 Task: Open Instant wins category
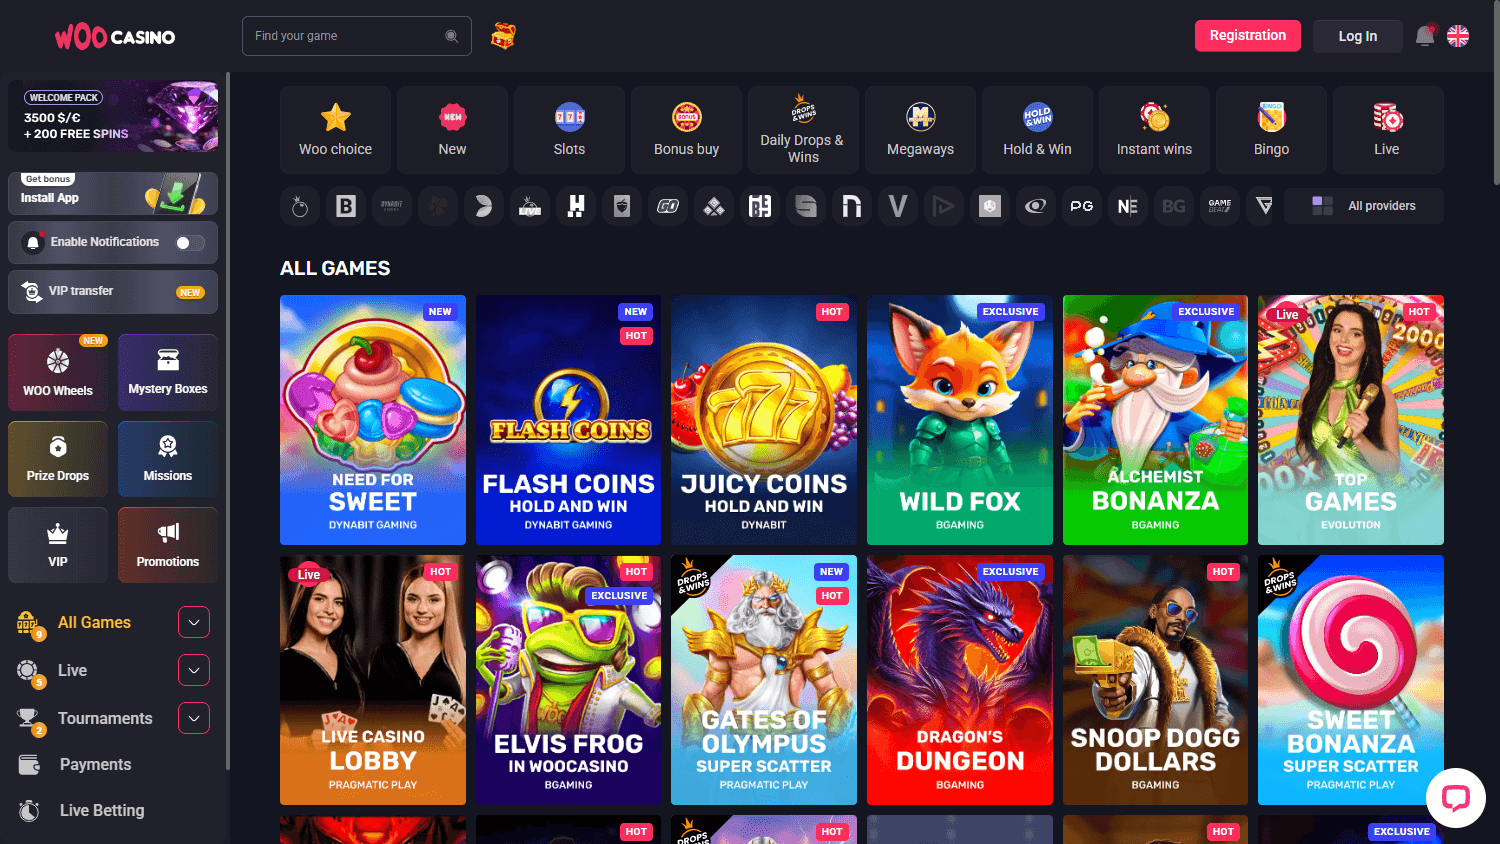tap(1154, 130)
